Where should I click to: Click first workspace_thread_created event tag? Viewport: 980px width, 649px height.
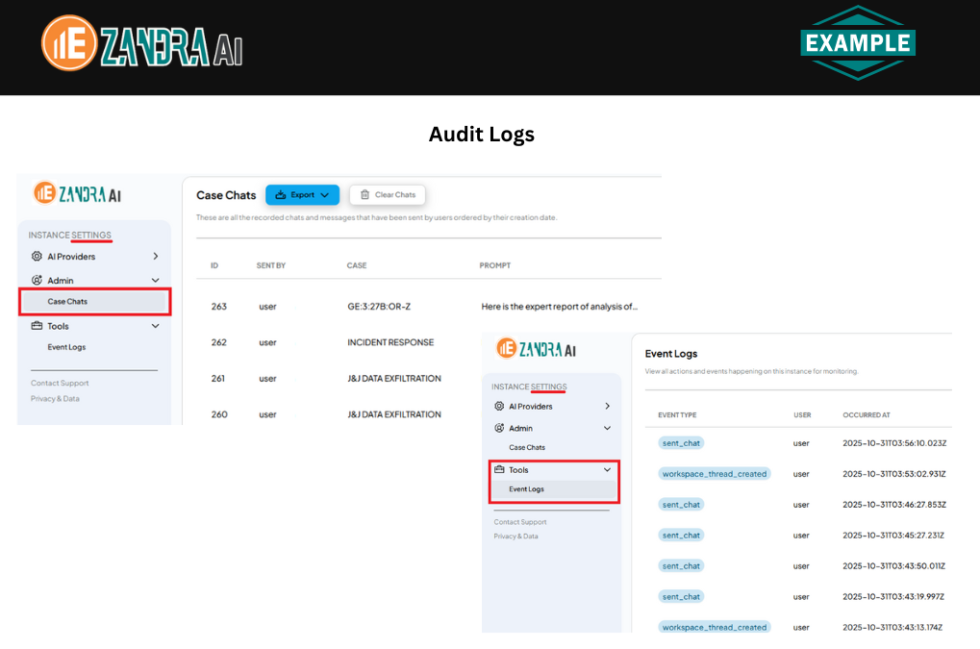714,474
